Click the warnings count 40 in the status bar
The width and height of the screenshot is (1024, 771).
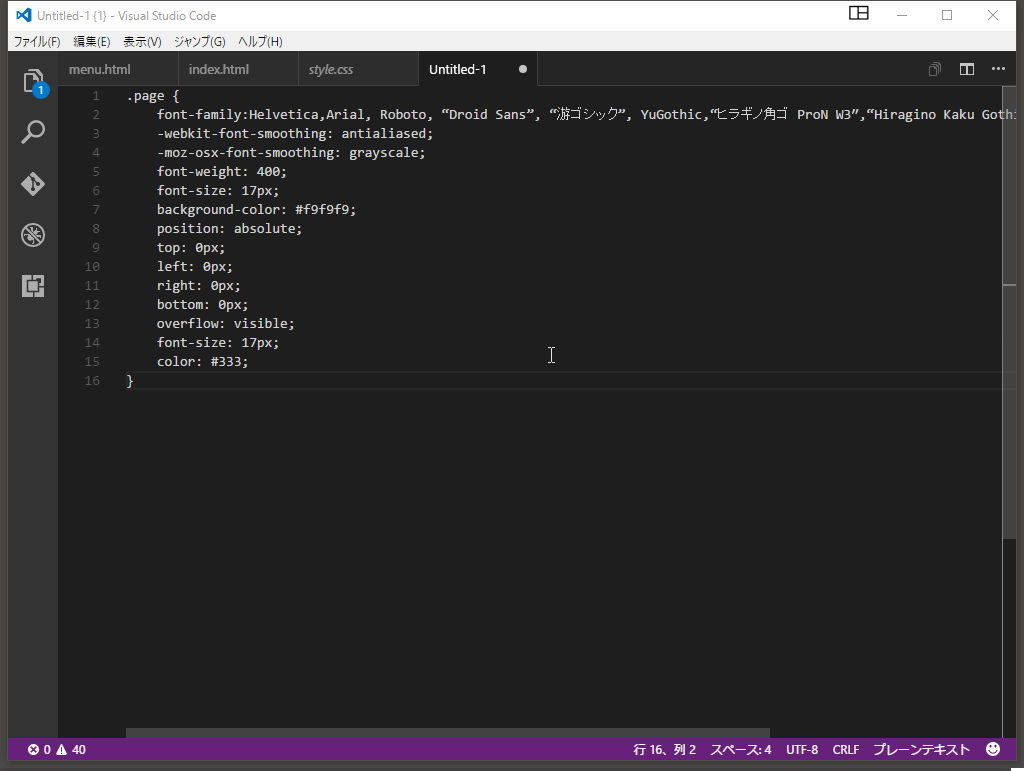point(71,749)
